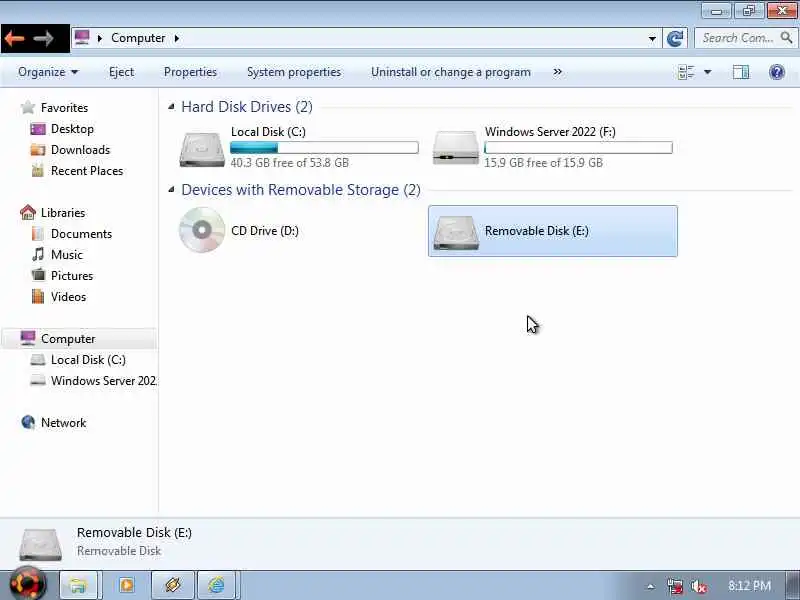Open the address bar history dropdown
The image size is (800, 600).
pyautogui.click(x=652, y=38)
